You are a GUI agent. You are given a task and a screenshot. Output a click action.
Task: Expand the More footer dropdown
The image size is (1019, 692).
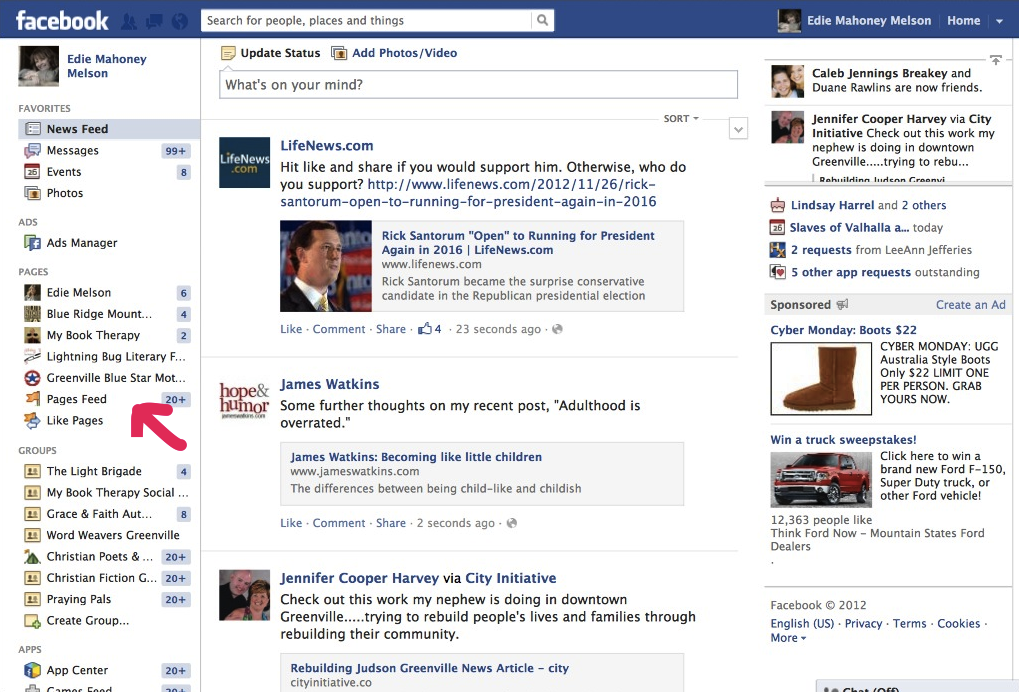[788, 638]
